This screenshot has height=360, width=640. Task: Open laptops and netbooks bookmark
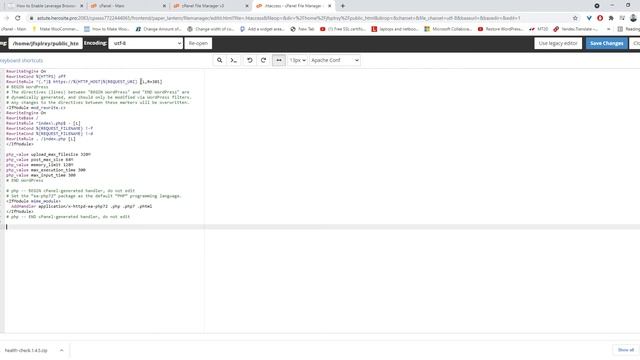coord(395,29)
